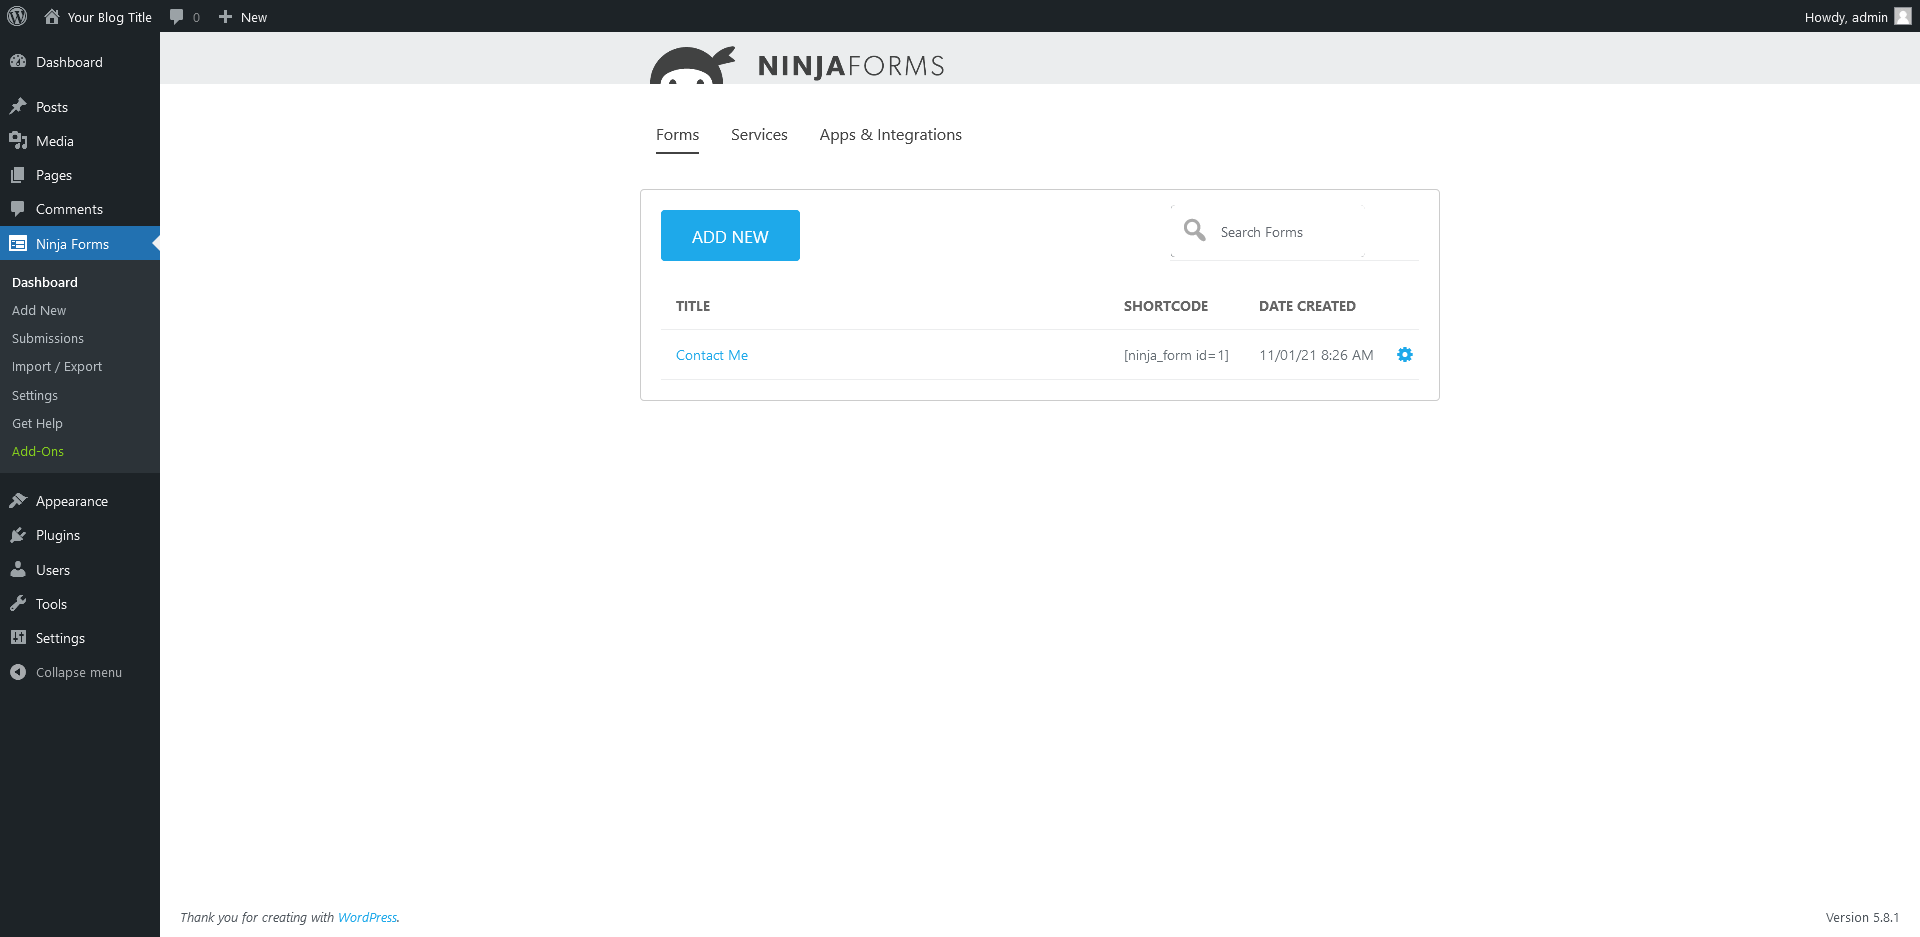Follow the WordPress footer link
Image resolution: width=1920 pixels, height=937 pixels.
[367, 917]
